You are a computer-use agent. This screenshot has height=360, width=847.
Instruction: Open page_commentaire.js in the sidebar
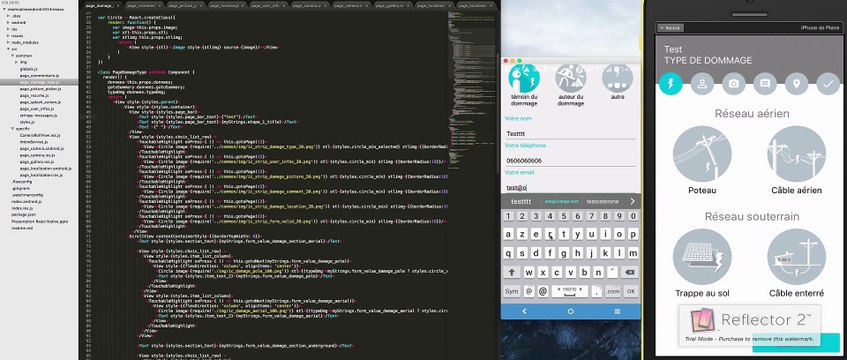click(39, 76)
